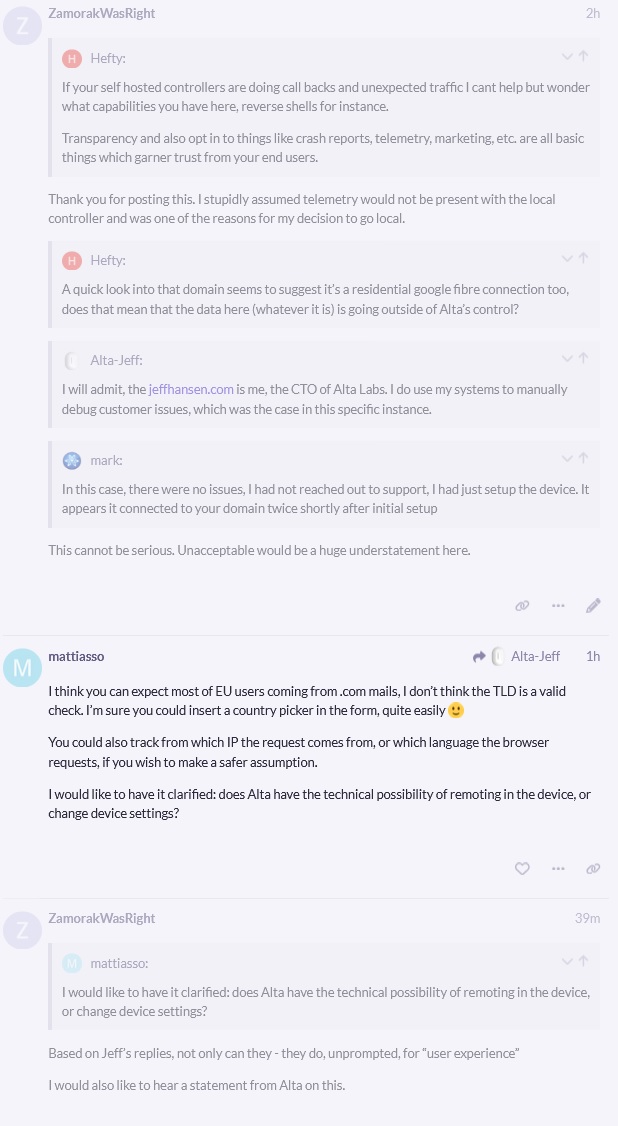This screenshot has width=618, height=1126.
Task: Click the pencil edit icon on the 2h post
Action: [x=593, y=606]
